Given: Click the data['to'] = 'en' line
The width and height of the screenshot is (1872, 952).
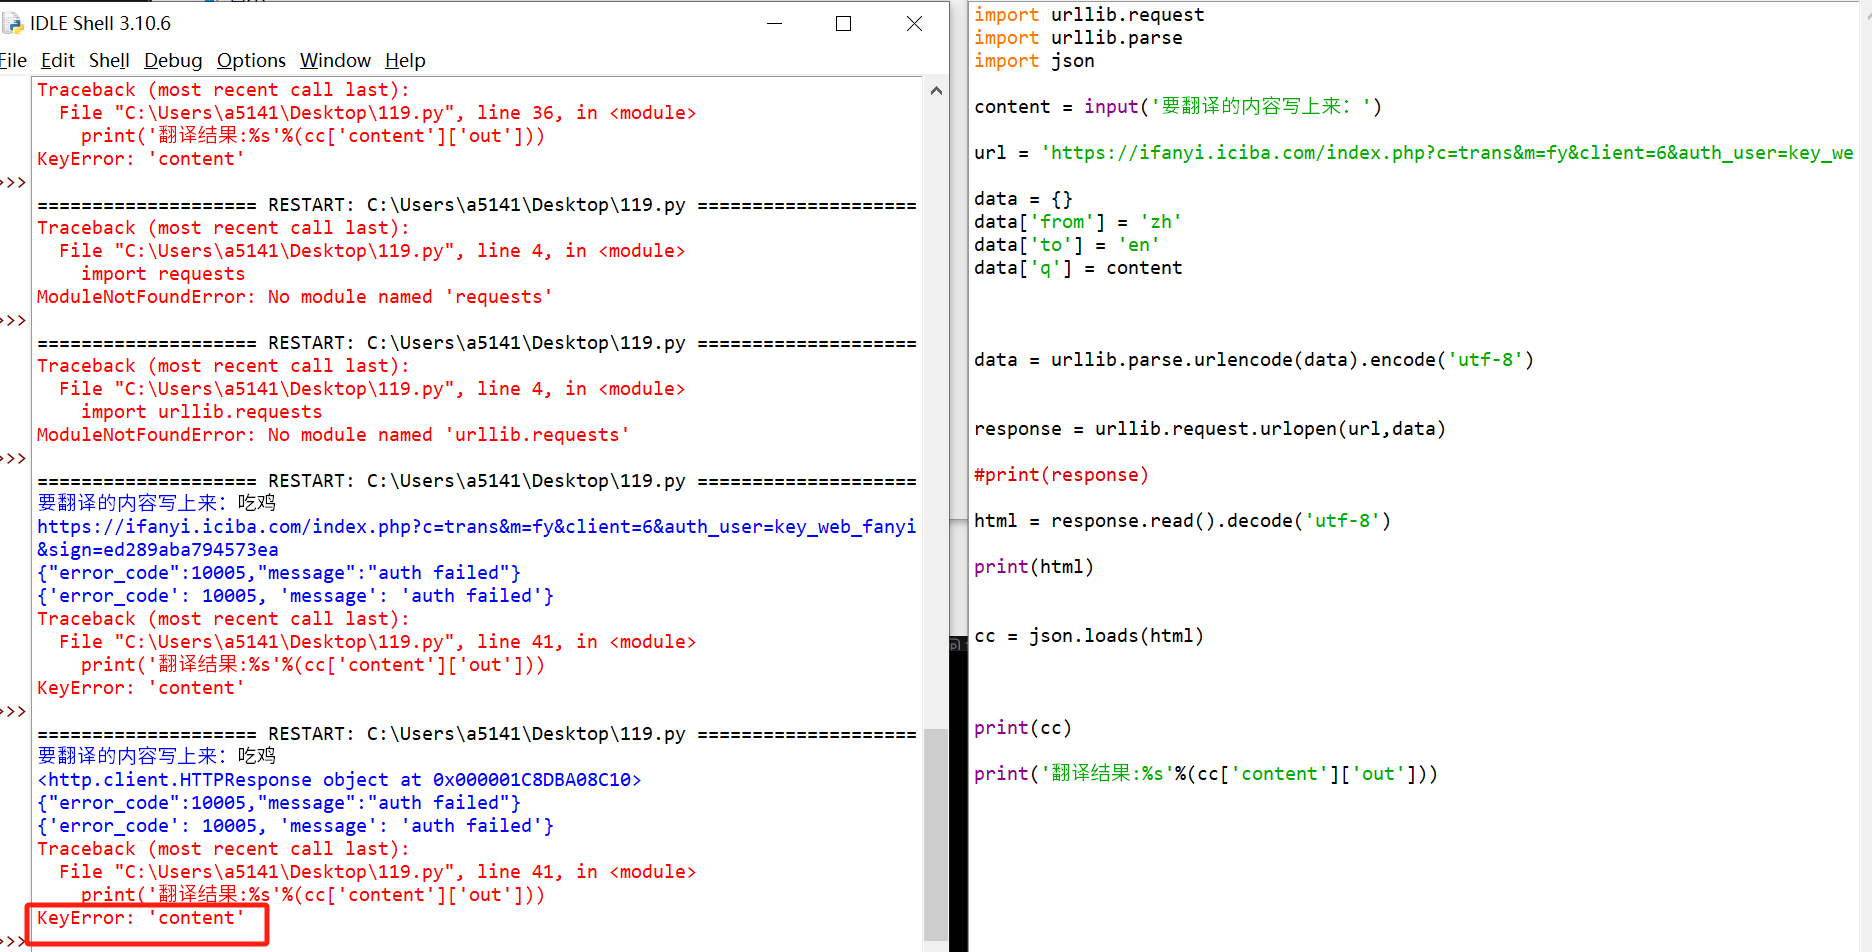Looking at the screenshot, I should (1067, 245).
